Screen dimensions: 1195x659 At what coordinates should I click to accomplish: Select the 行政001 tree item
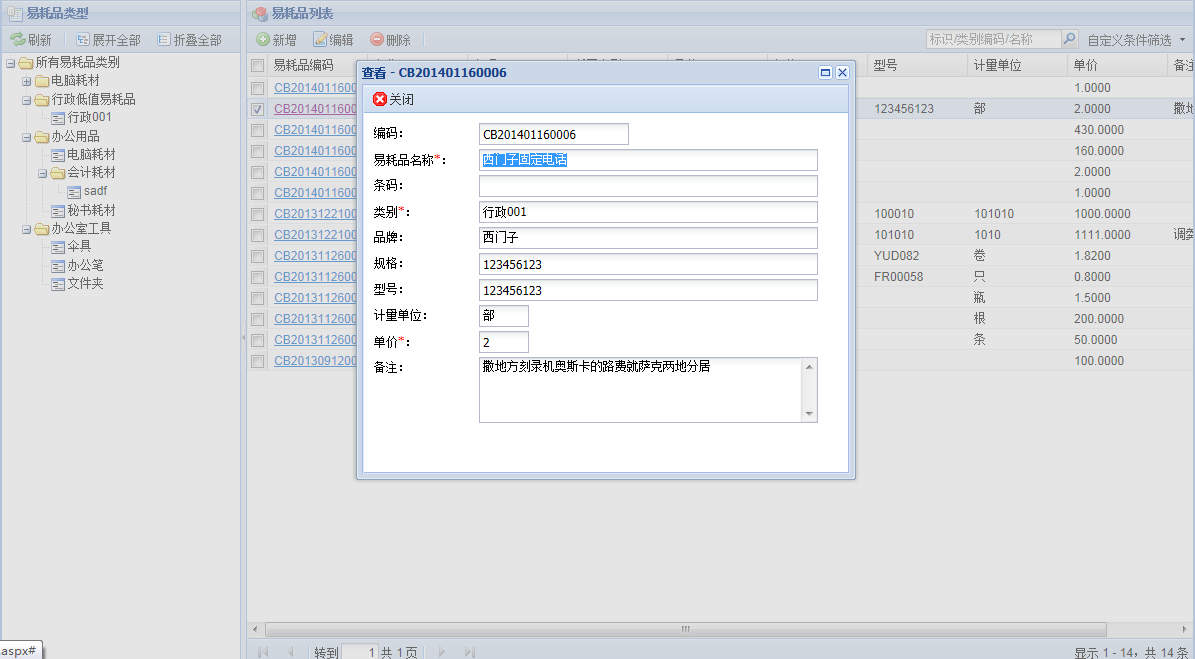[x=89, y=117]
